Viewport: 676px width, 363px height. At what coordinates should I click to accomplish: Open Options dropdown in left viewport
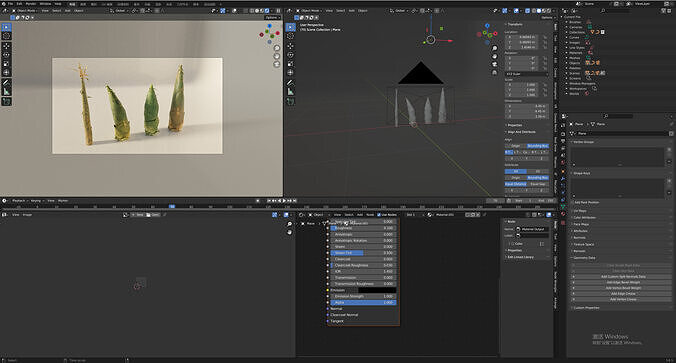tap(272, 17)
